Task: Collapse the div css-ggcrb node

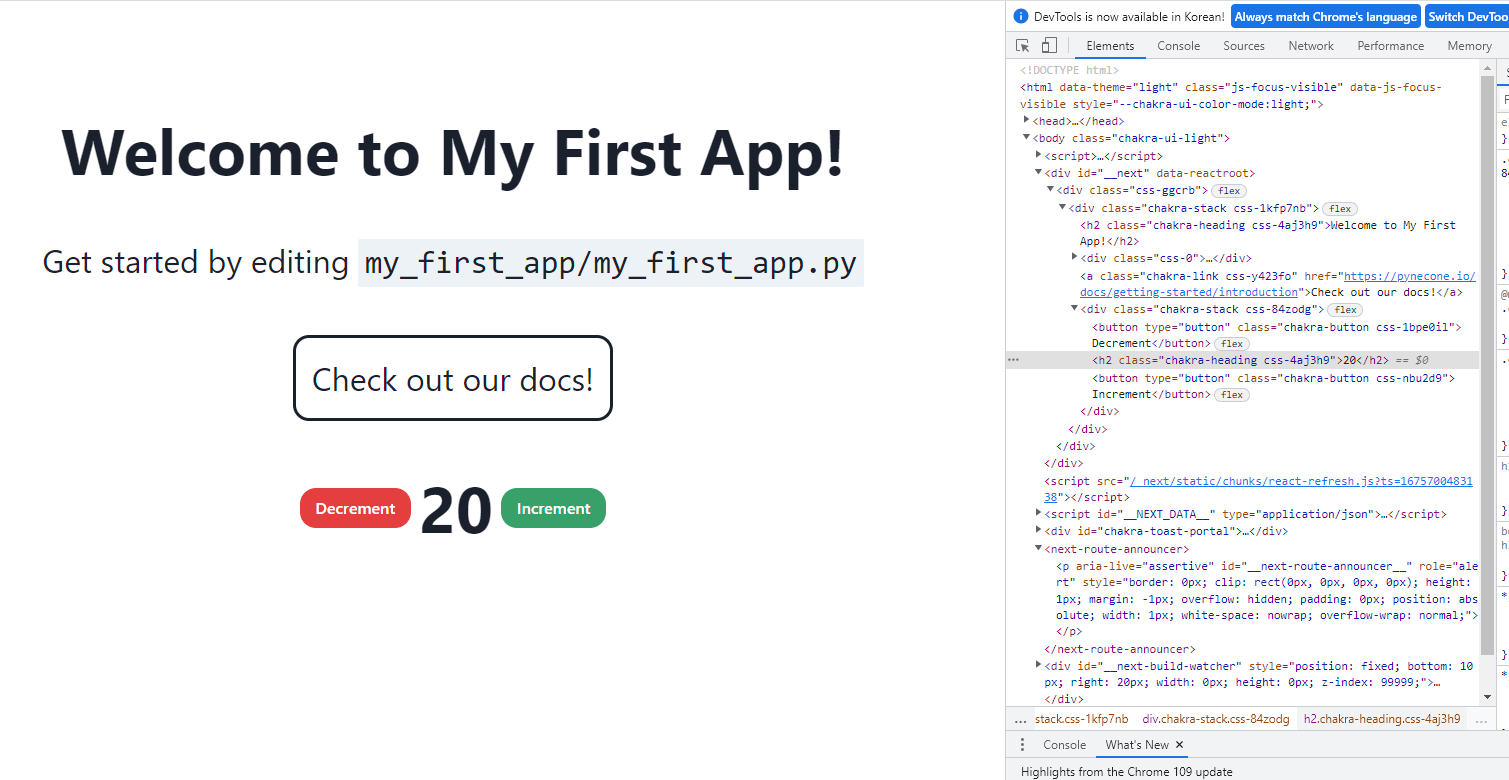Action: 1051,190
